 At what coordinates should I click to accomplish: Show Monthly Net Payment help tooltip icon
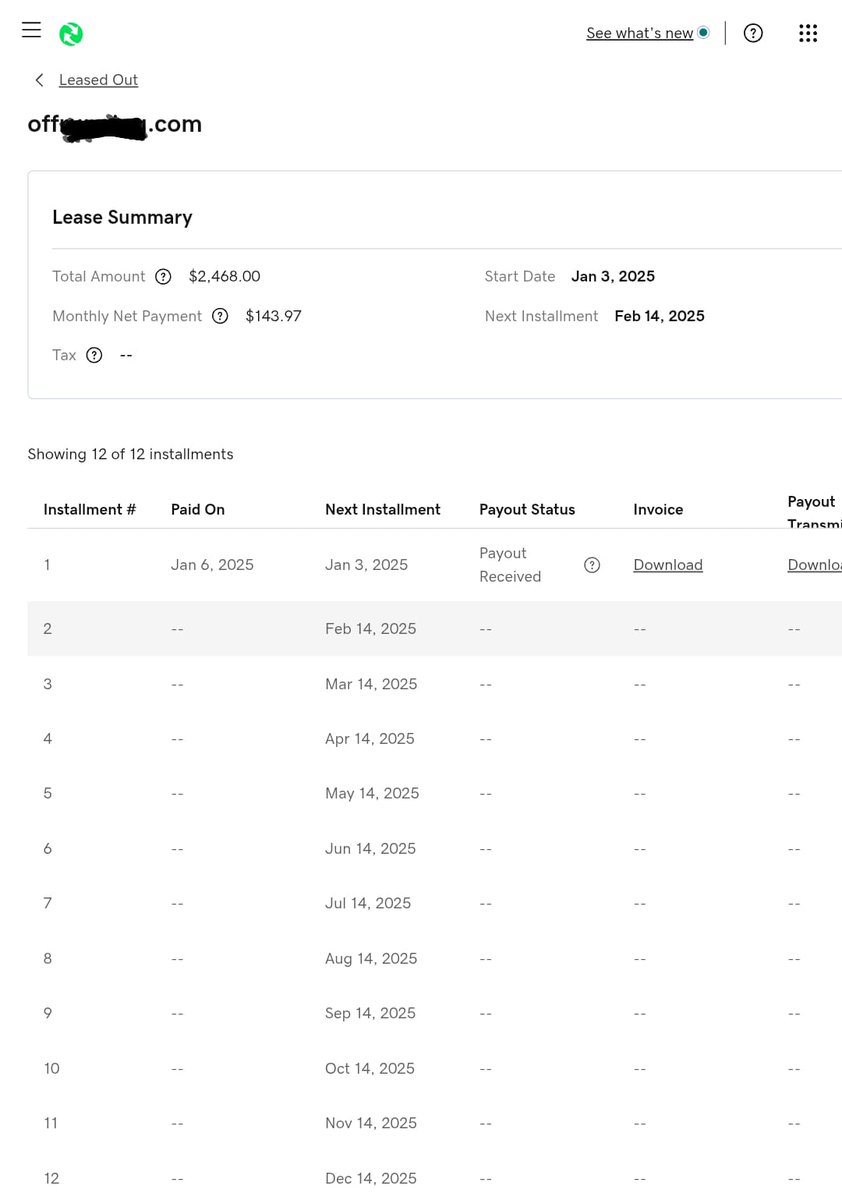click(x=220, y=316)
